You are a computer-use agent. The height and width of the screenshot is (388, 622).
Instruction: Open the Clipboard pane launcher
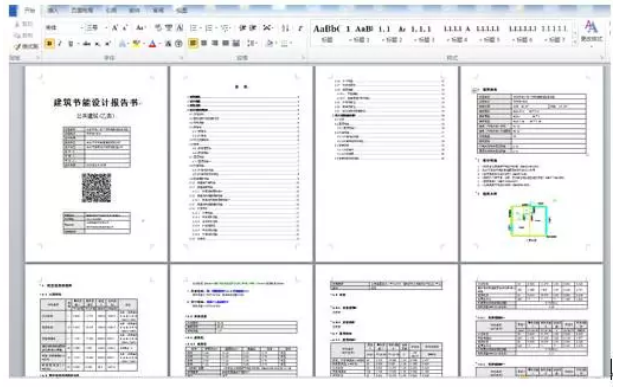[38, 58]
